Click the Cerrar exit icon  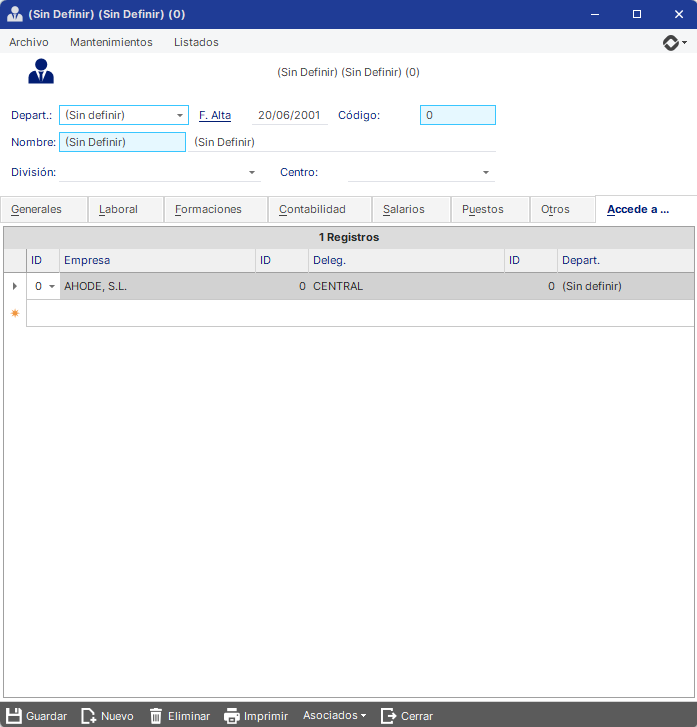tap(389, 716)
